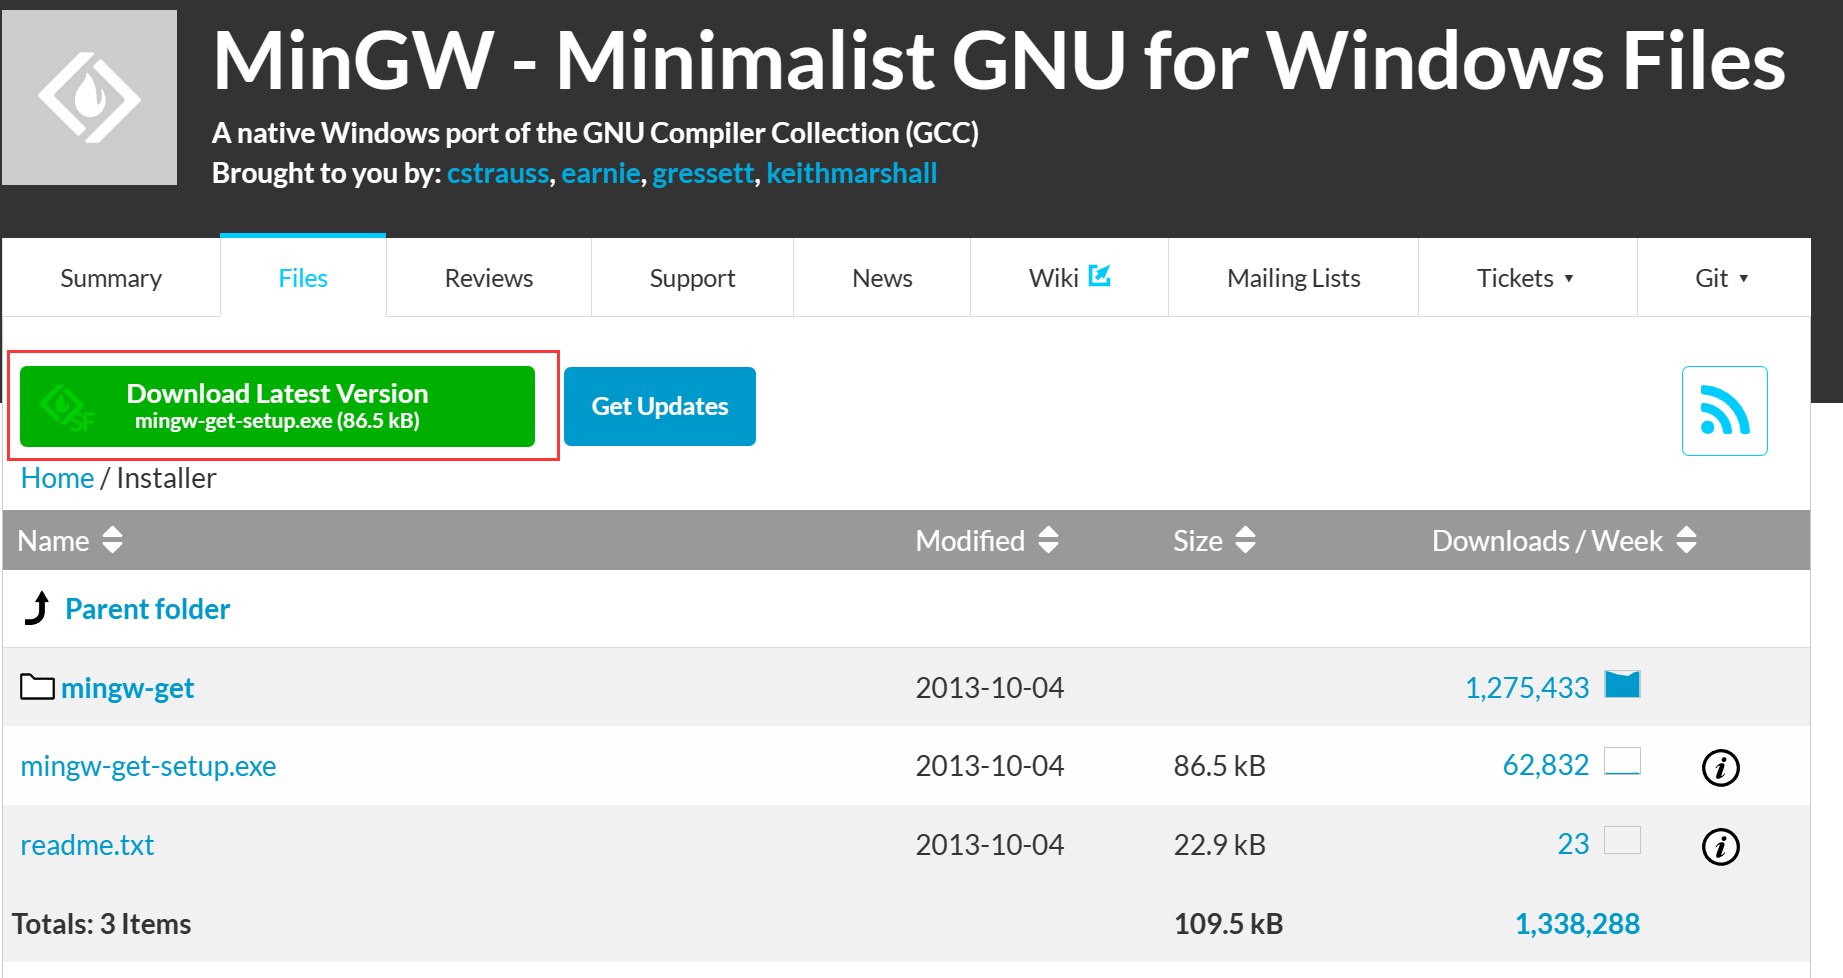Click the mingw-get downloads chart icon
This screenshot has height=978, width=1843.
click(1621, 685)
